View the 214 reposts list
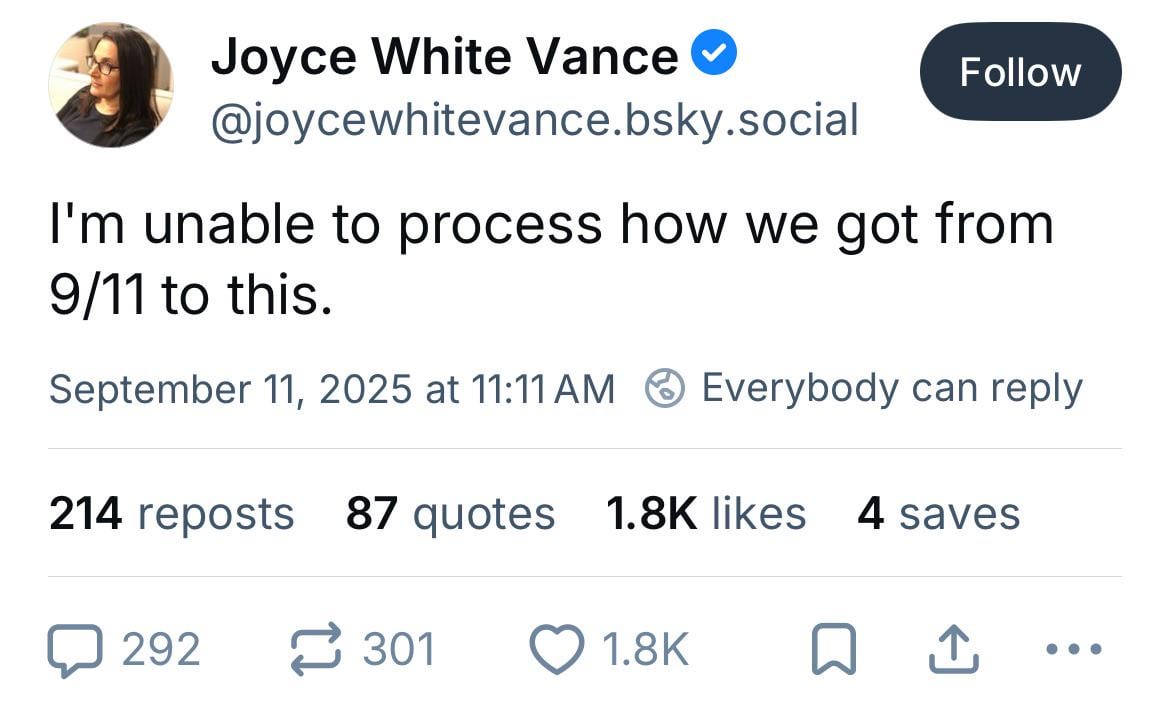This screenshot has height=727, width=1170. click(x=172, y=514)
